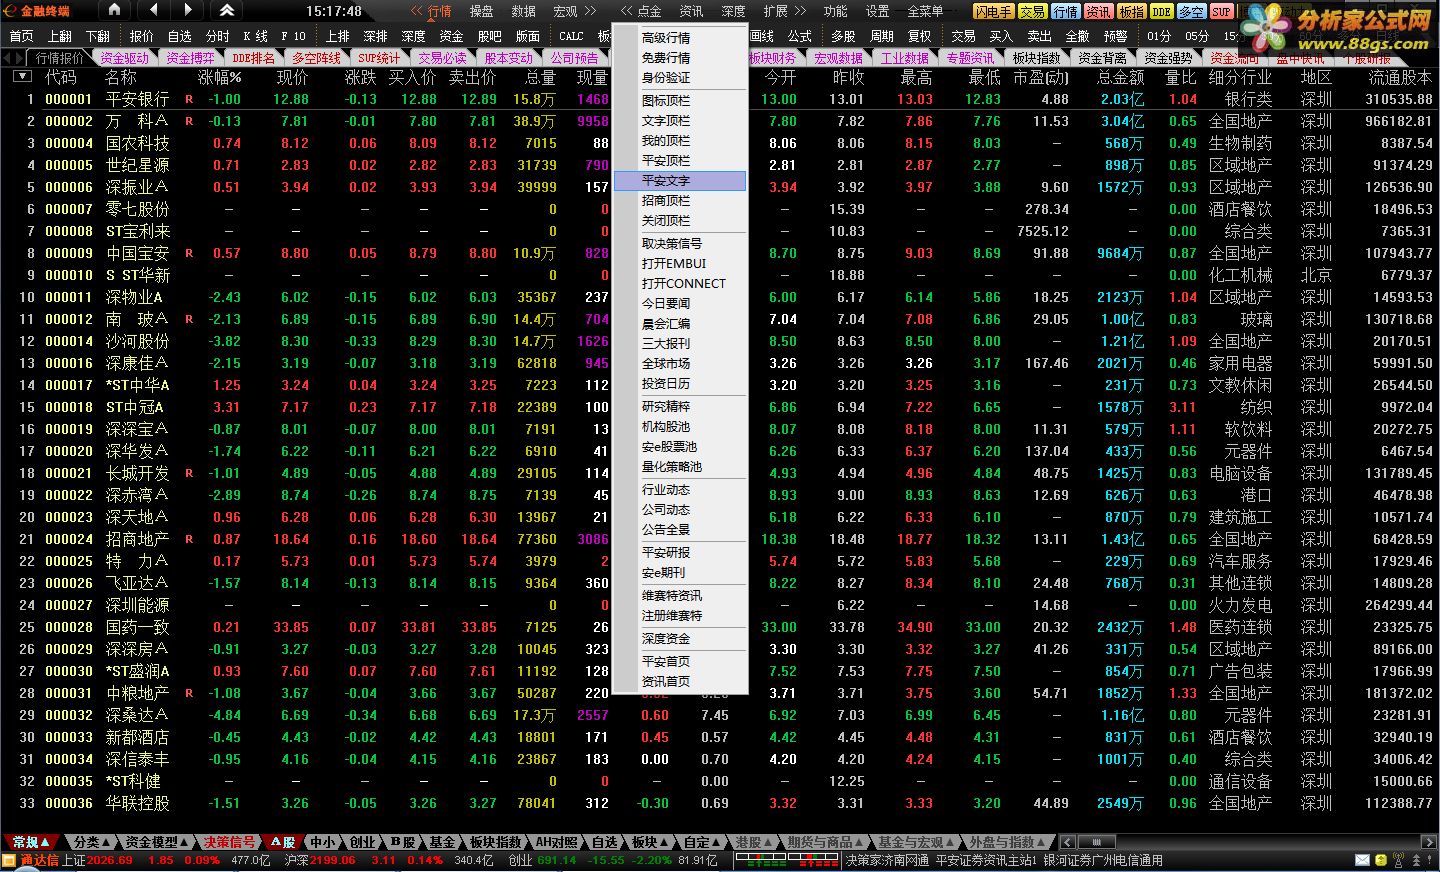Click the yellow 交易 badge button
Image resolution: width=1440 pixels, height=872 pixels.
pos(1032,11)
